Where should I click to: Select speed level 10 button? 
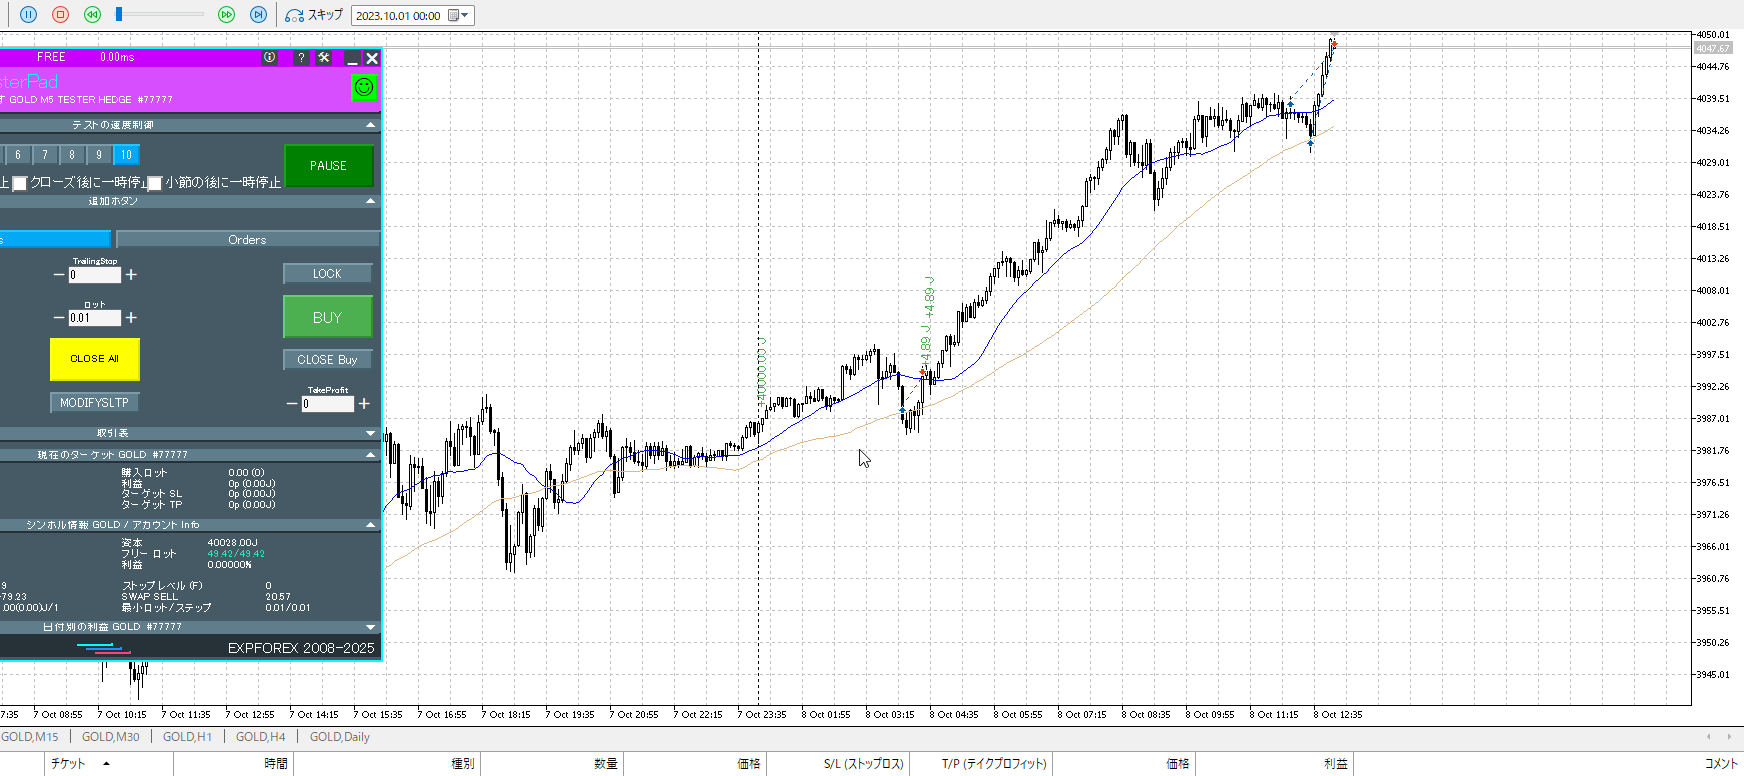point(126,155)
